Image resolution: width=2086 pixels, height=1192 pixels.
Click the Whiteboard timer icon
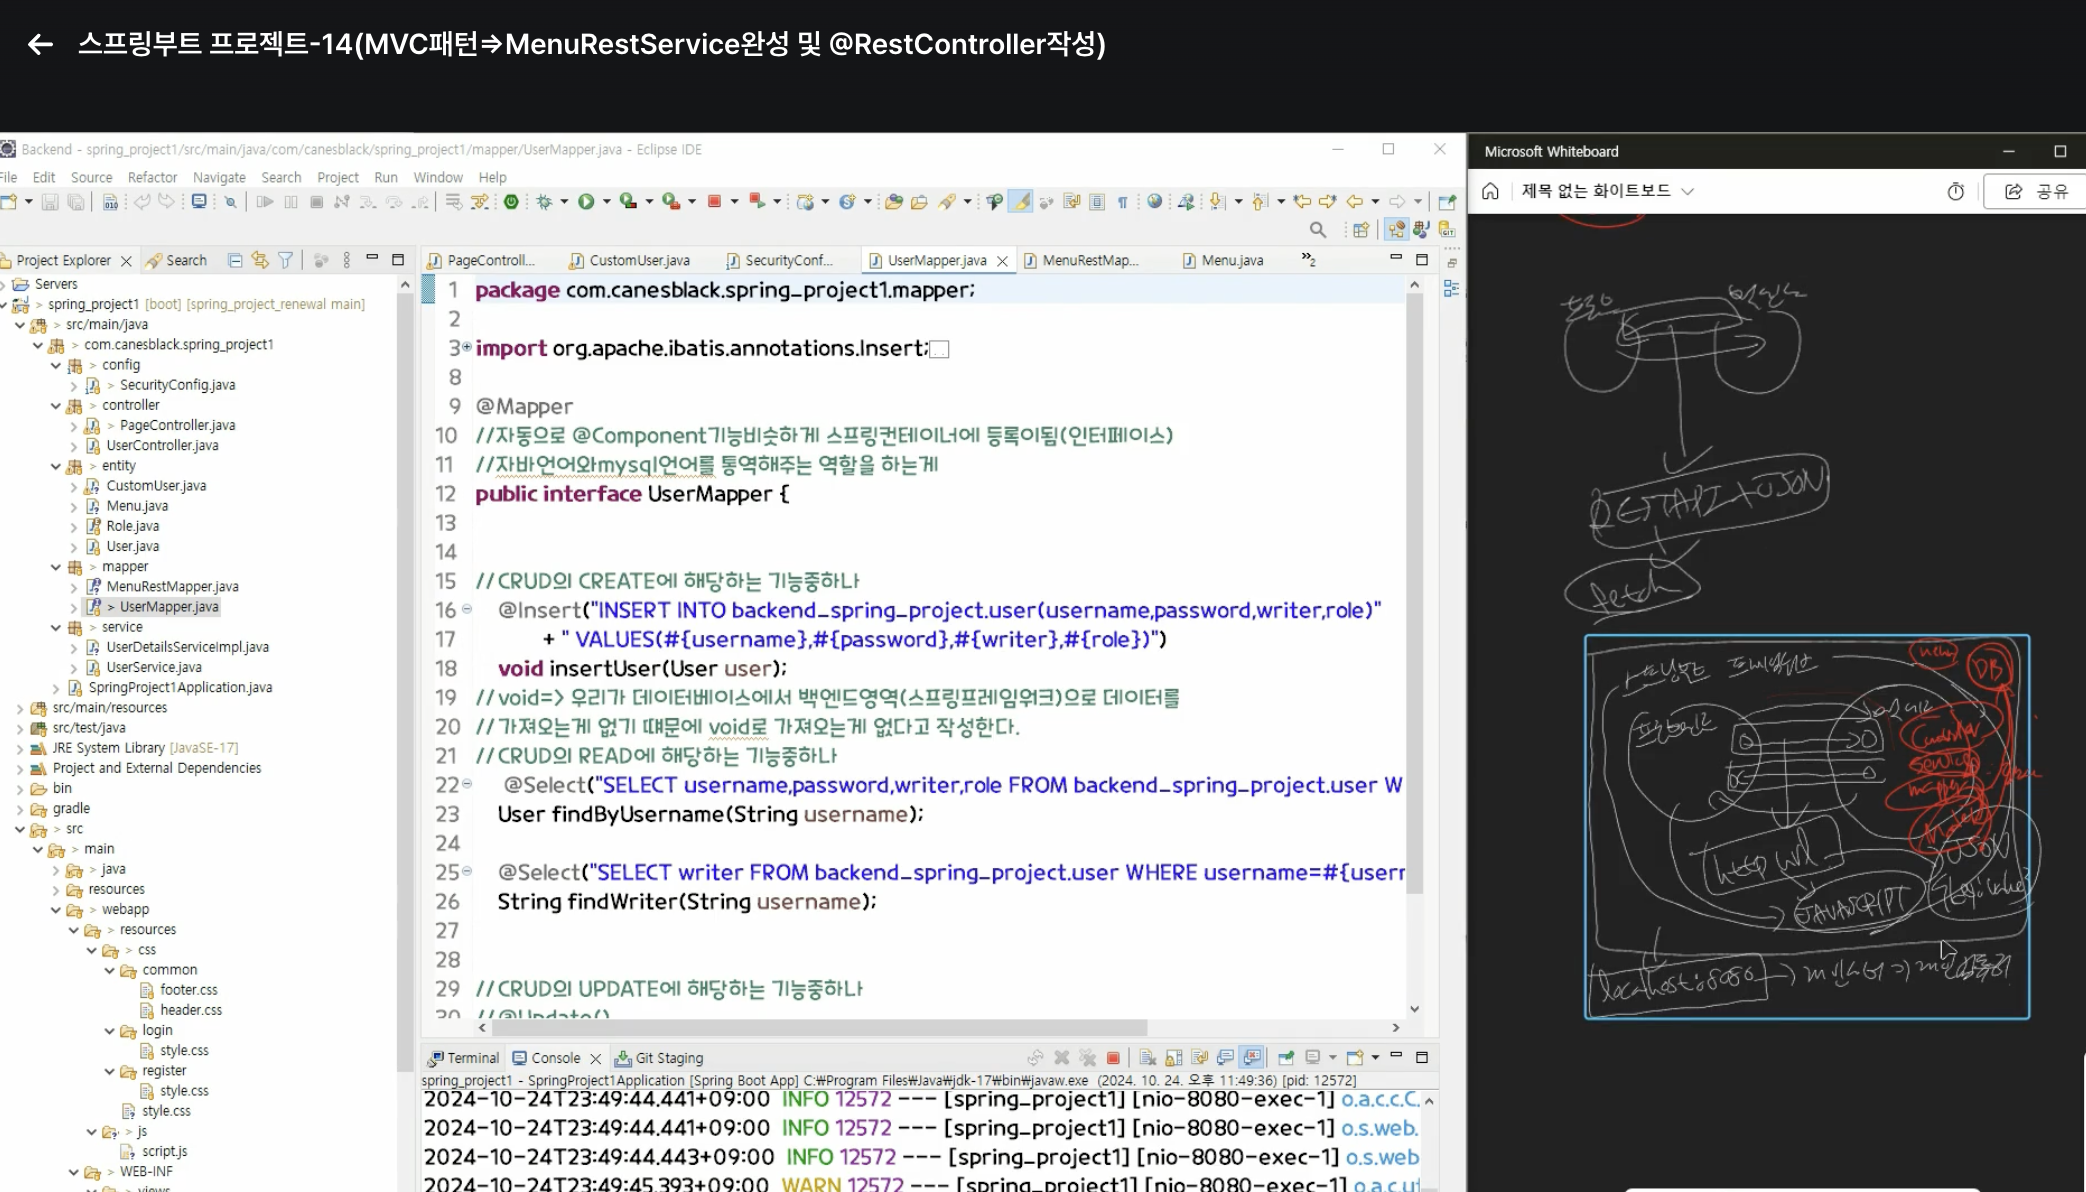1955,191
